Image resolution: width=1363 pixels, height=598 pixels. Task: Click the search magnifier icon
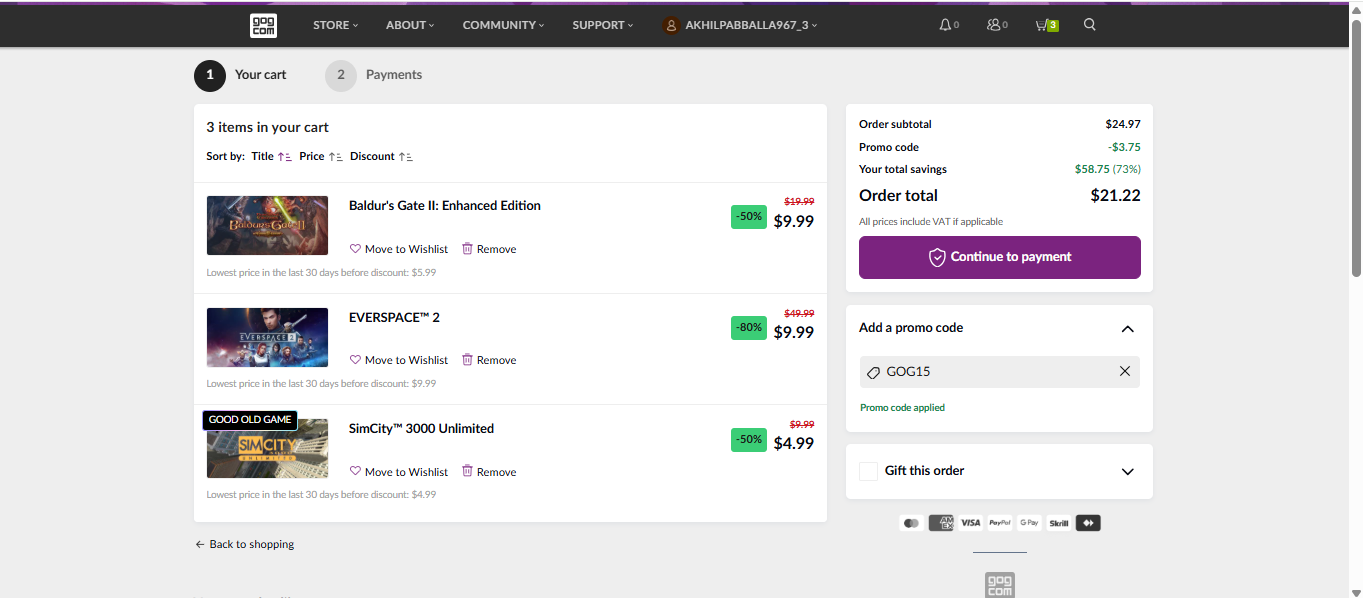pyautogui.click(x=1090, y=25)
